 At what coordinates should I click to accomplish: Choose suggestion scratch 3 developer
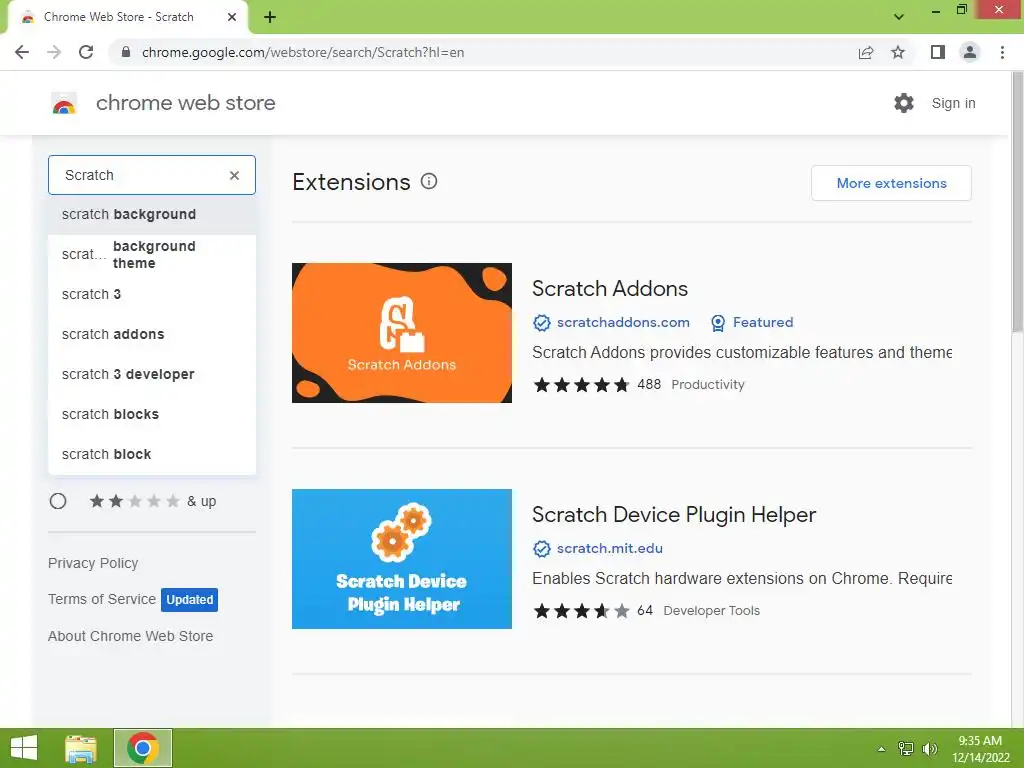(152, 374)
